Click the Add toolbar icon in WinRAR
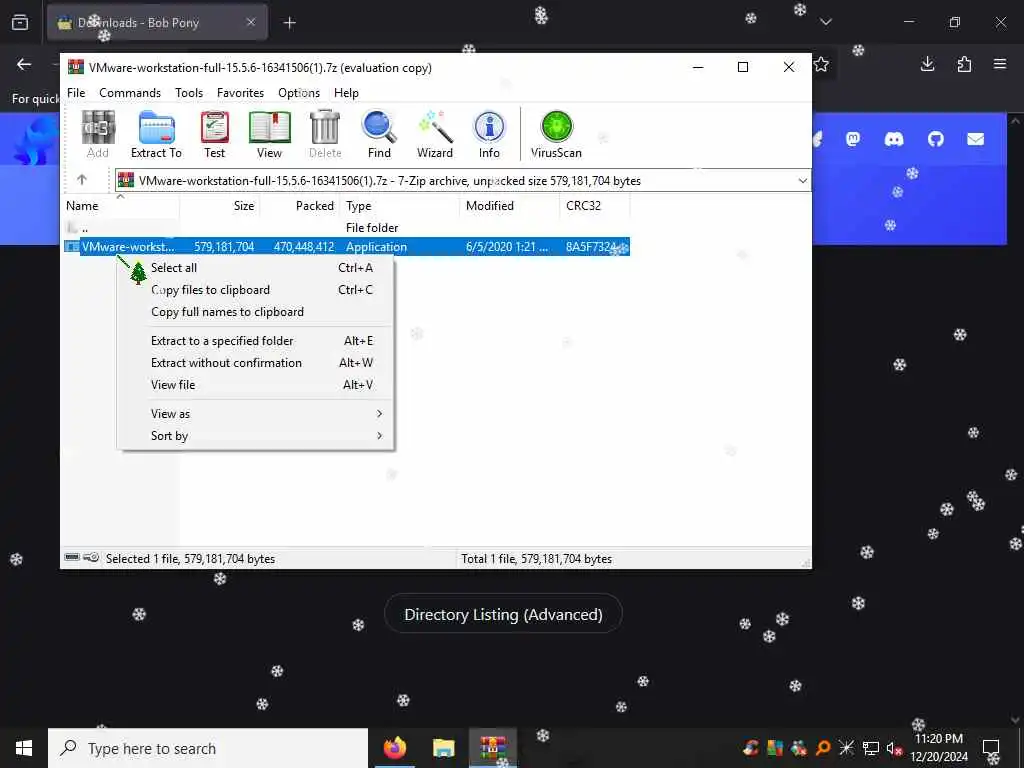 (98, 134)
